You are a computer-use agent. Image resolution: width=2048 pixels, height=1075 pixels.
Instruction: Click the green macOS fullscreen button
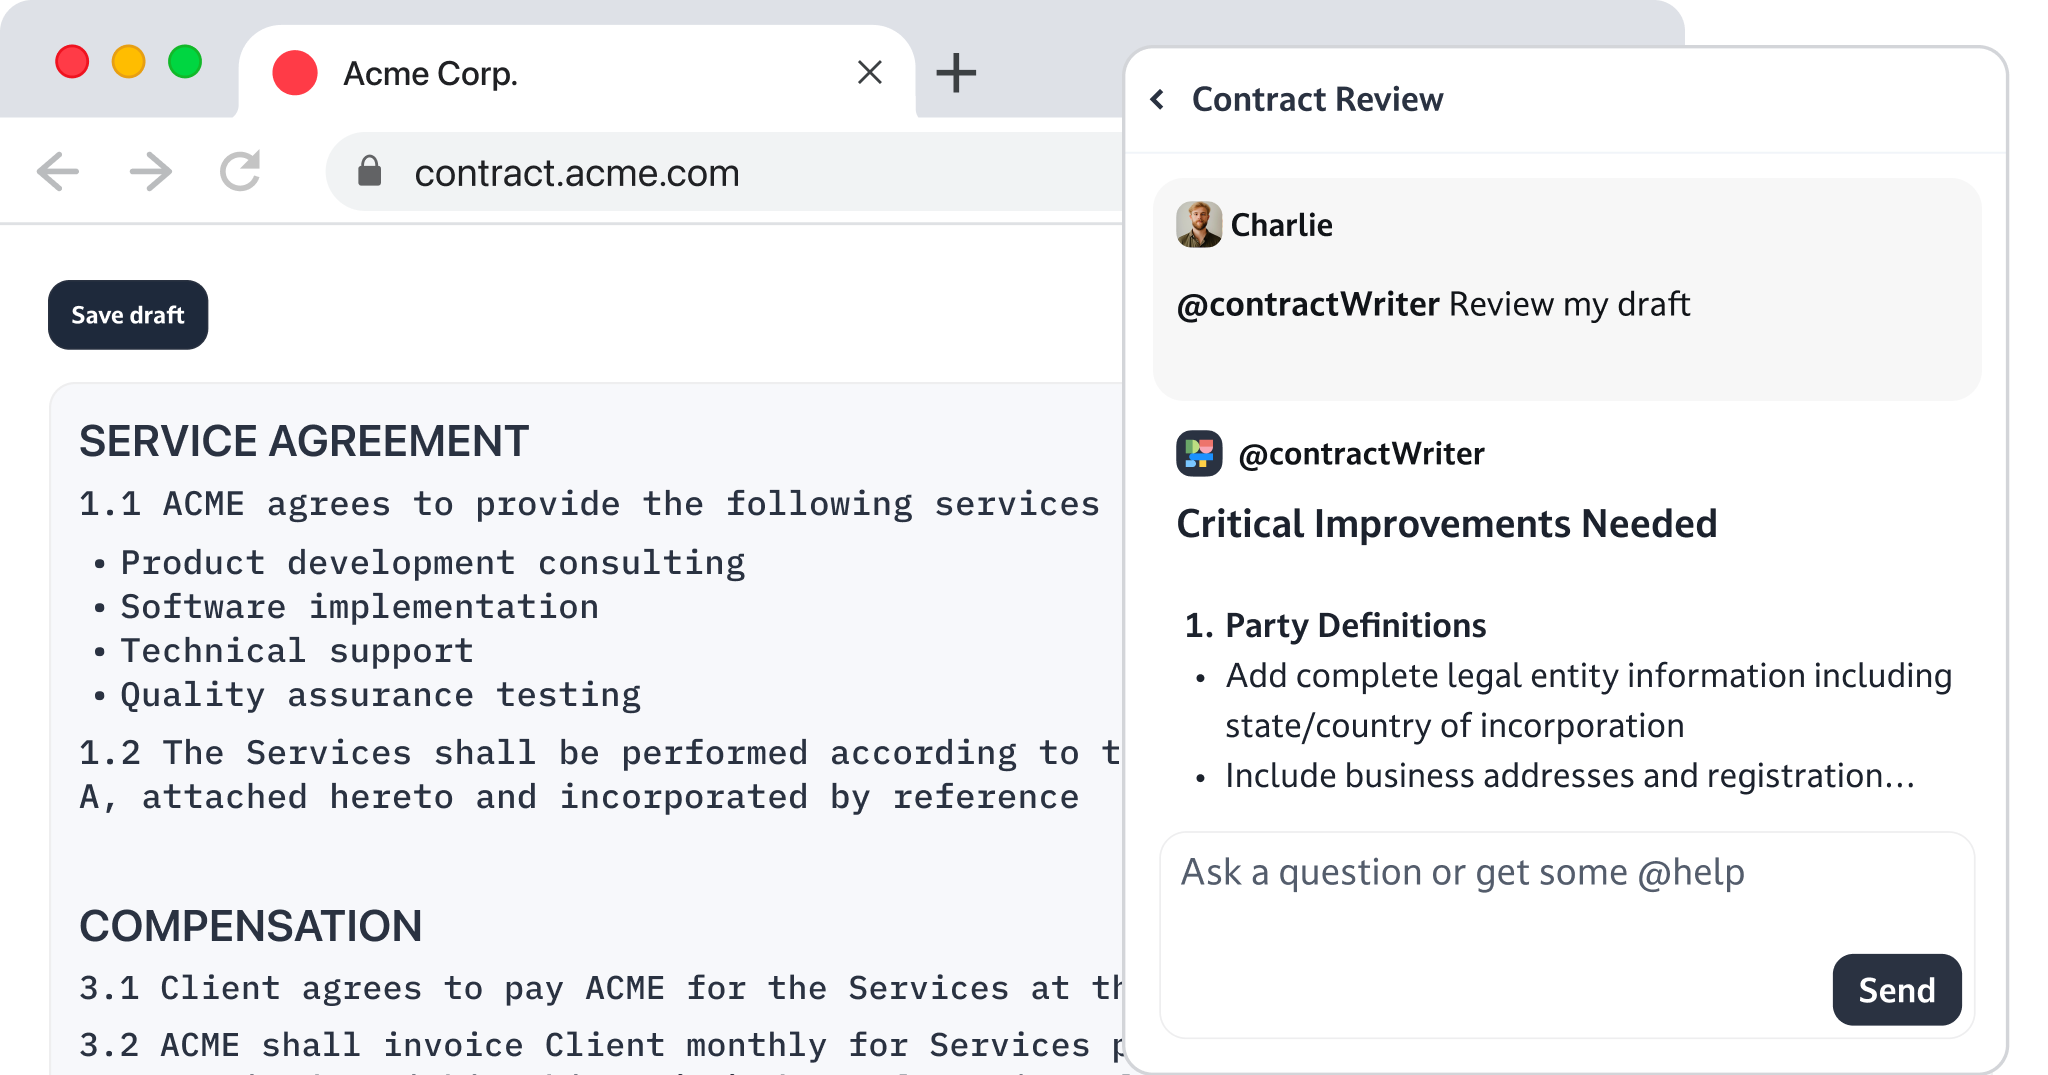pyautogui.click(x=185, y=62)
